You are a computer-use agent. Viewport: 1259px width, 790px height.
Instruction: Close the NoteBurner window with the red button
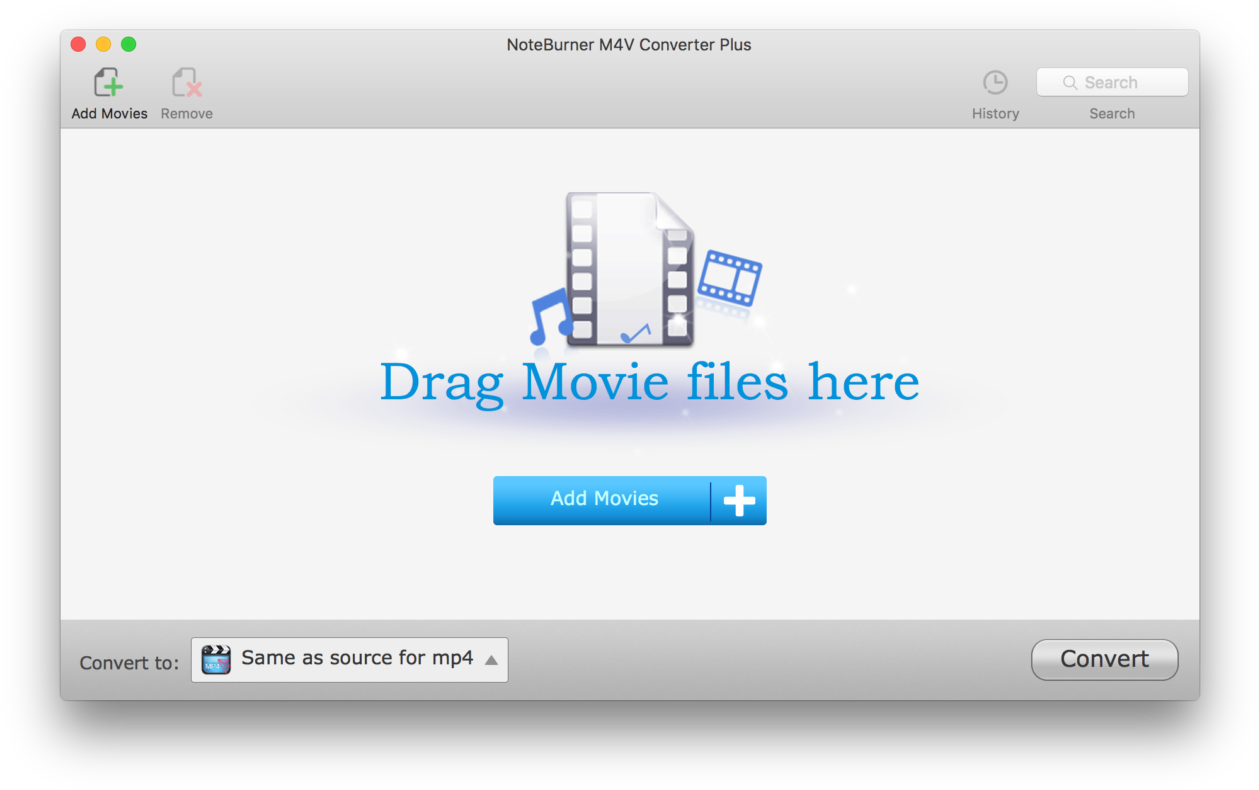click(x=78, y=44)
